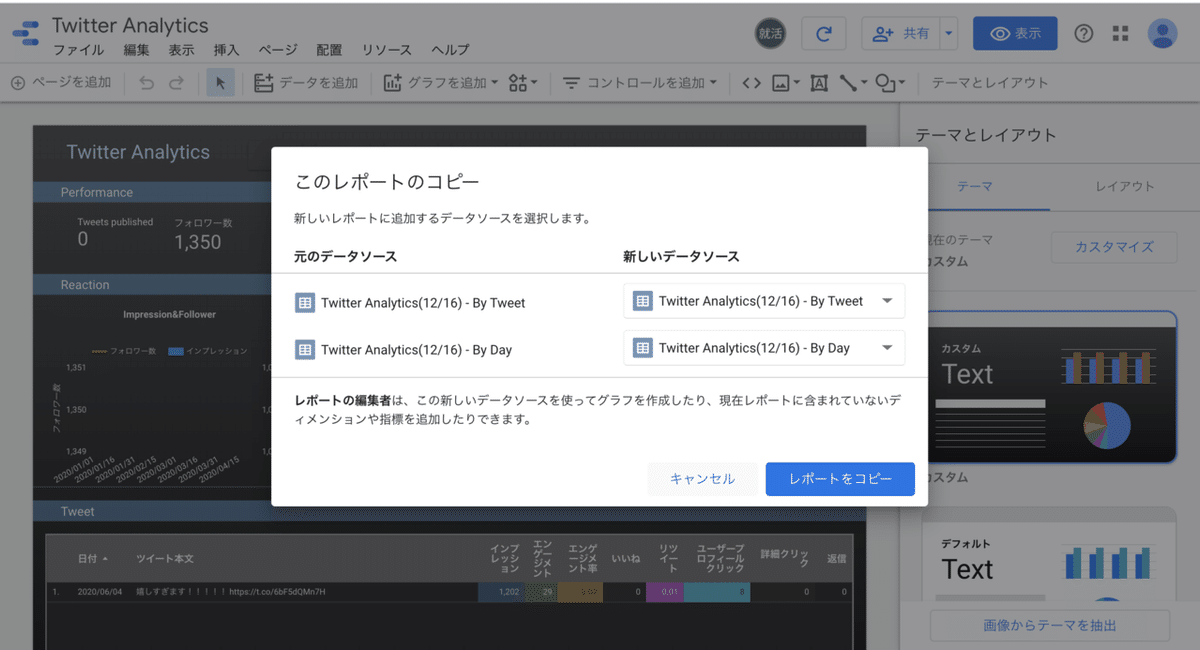This screenshot has height=650, width=1200.
Task: Click the レポートをコピー button
Action: point(840,479)
